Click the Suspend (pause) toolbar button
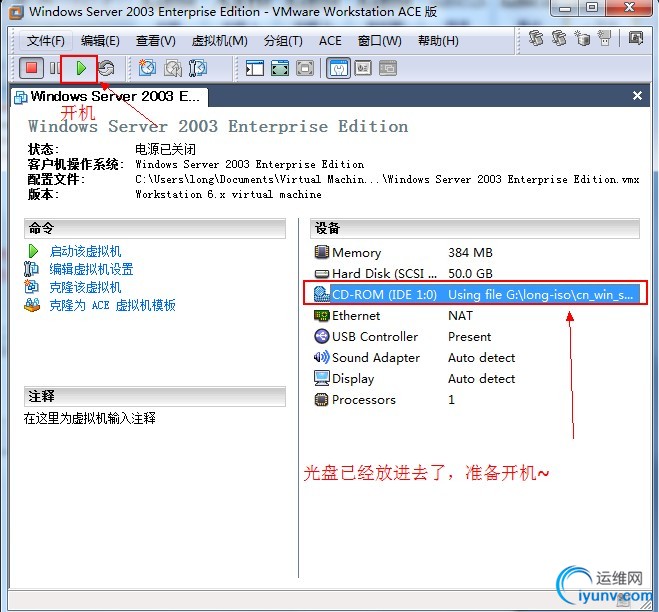Image resolution: width=659 pixels, height=612 pixels. click(x=54, y=68)
